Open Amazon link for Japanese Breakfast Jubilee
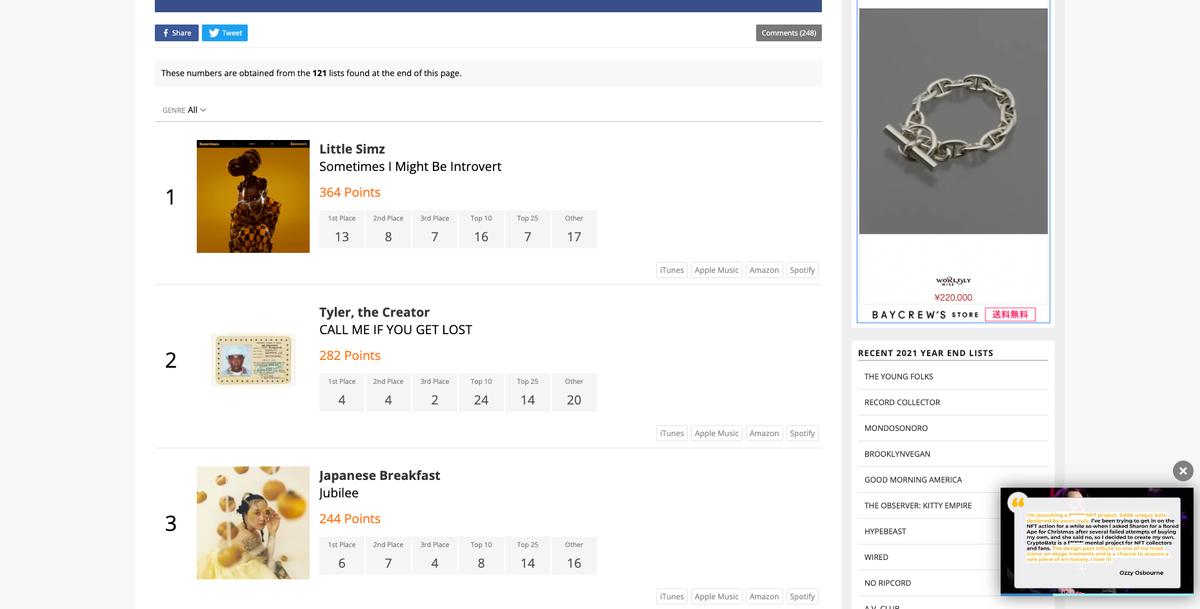1200x609 pixels. click(764, 596)
